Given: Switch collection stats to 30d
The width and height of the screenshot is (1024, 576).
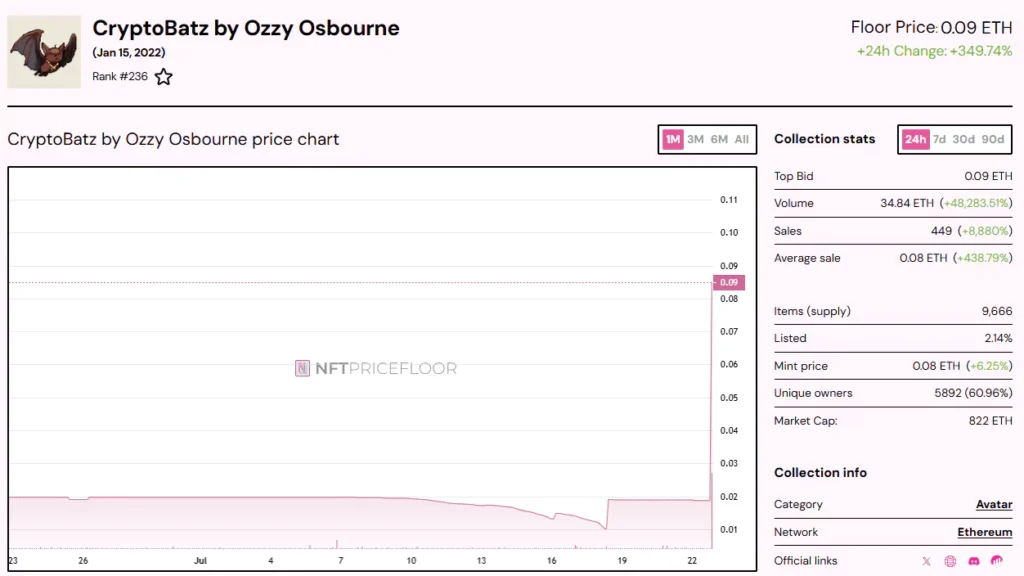Looking at the screenshot, I should [x=963, y=139].
